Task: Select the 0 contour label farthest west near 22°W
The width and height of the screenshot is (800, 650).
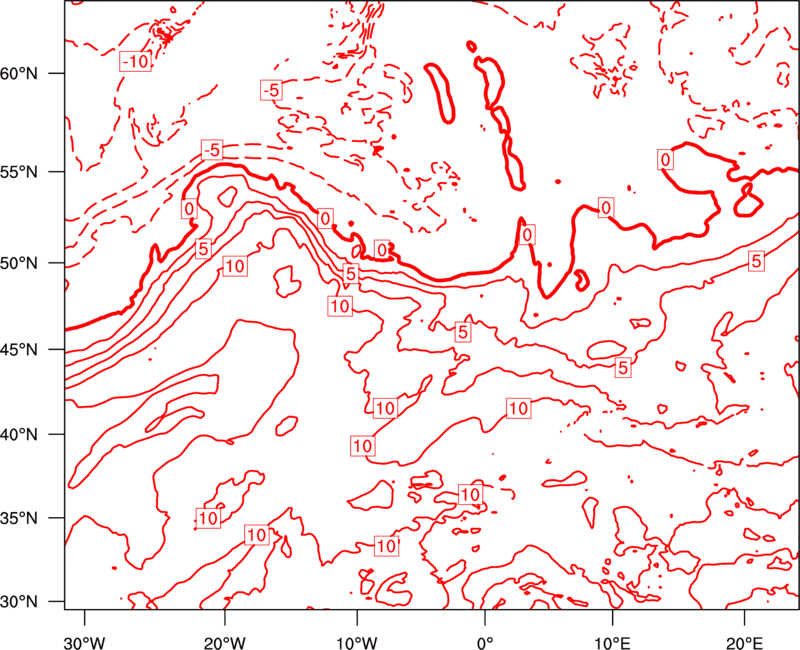Action: (189, 209)
